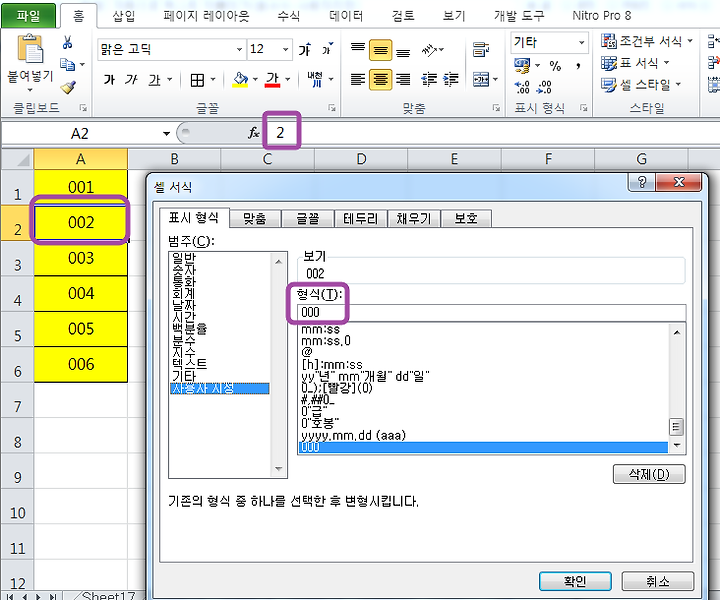Open the underline style dropdown arrow
This screenshot has width=720, height=600.
pos(169,80)
